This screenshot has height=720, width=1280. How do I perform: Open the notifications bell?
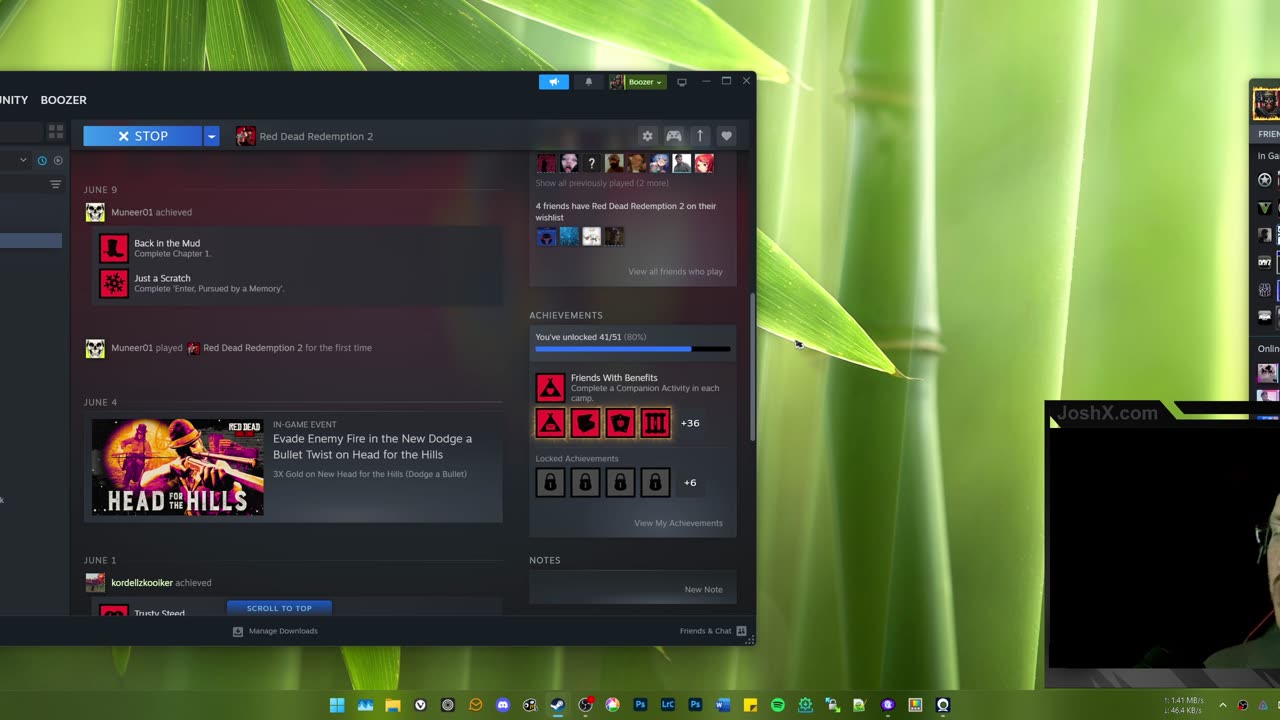pos(589,82)
